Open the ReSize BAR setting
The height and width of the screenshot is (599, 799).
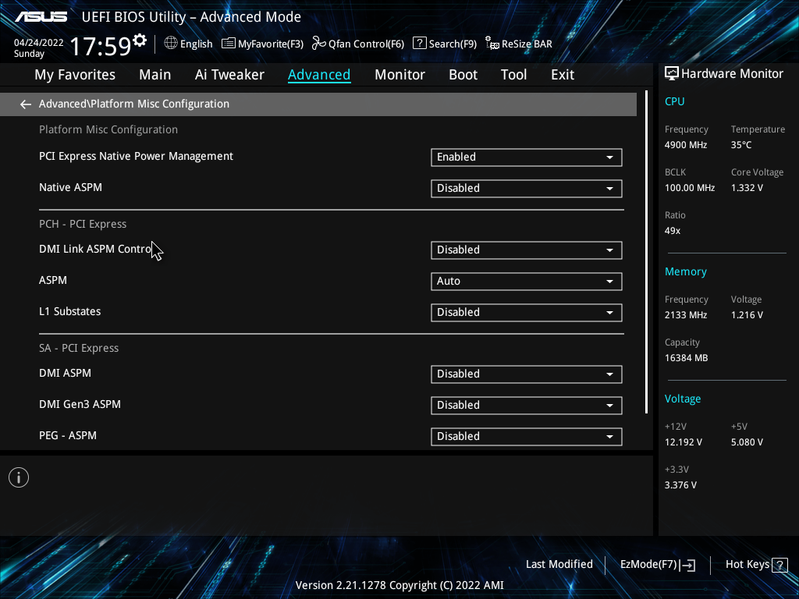(519, 44)
